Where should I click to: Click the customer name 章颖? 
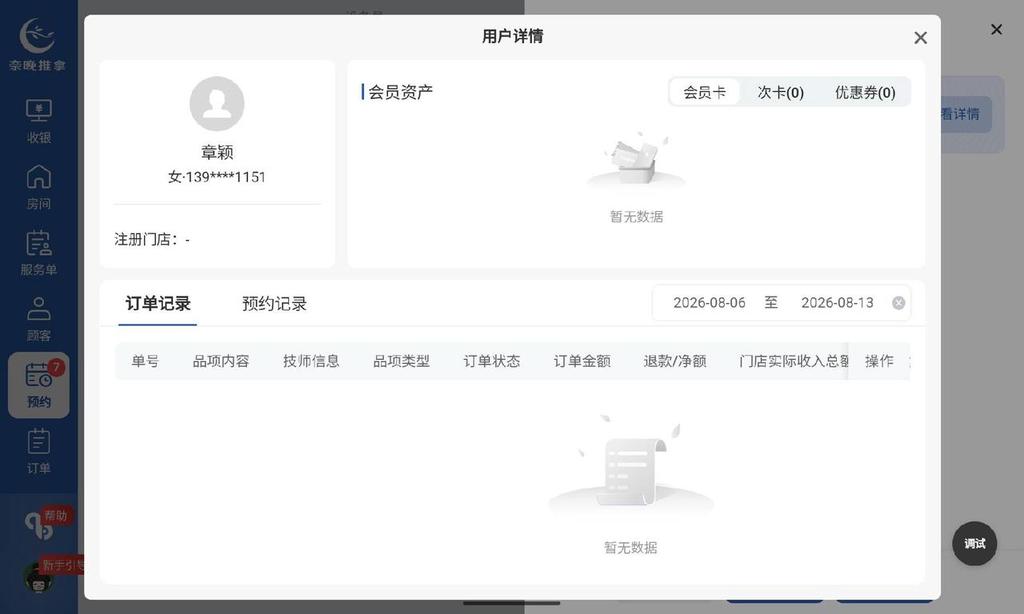217,153
